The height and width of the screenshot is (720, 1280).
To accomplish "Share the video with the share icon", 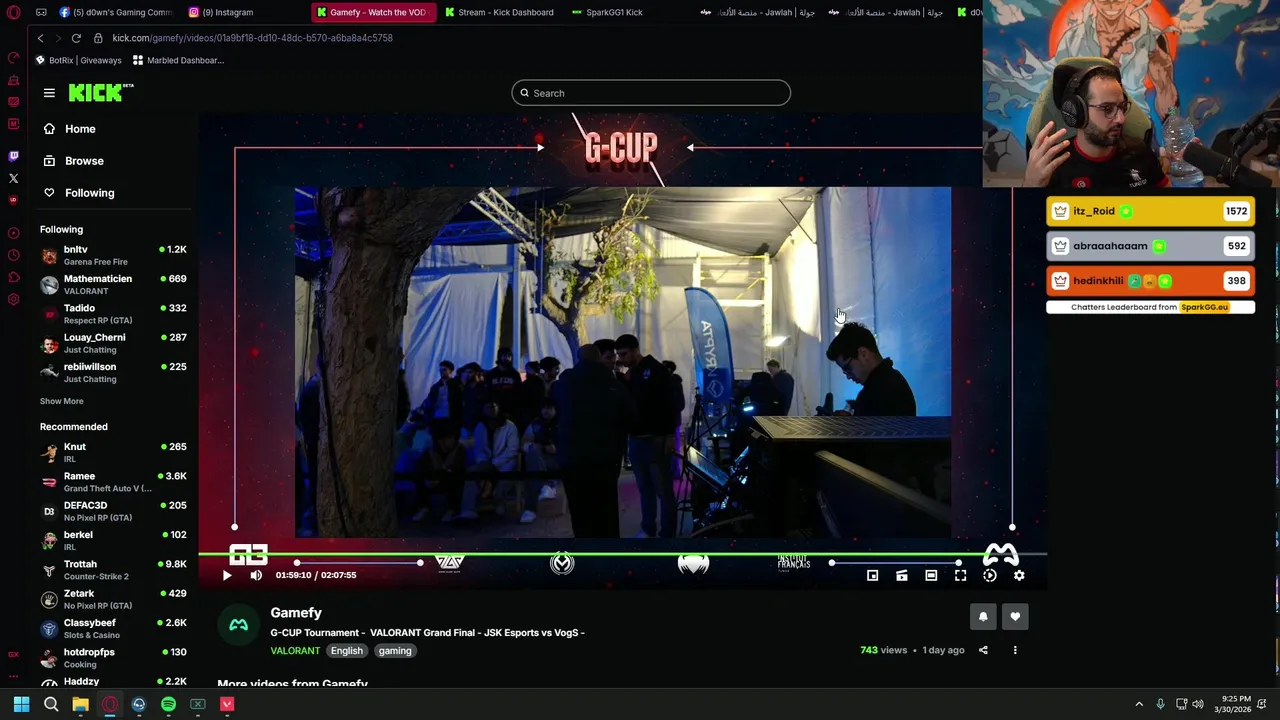I will (x=983, y=650).
